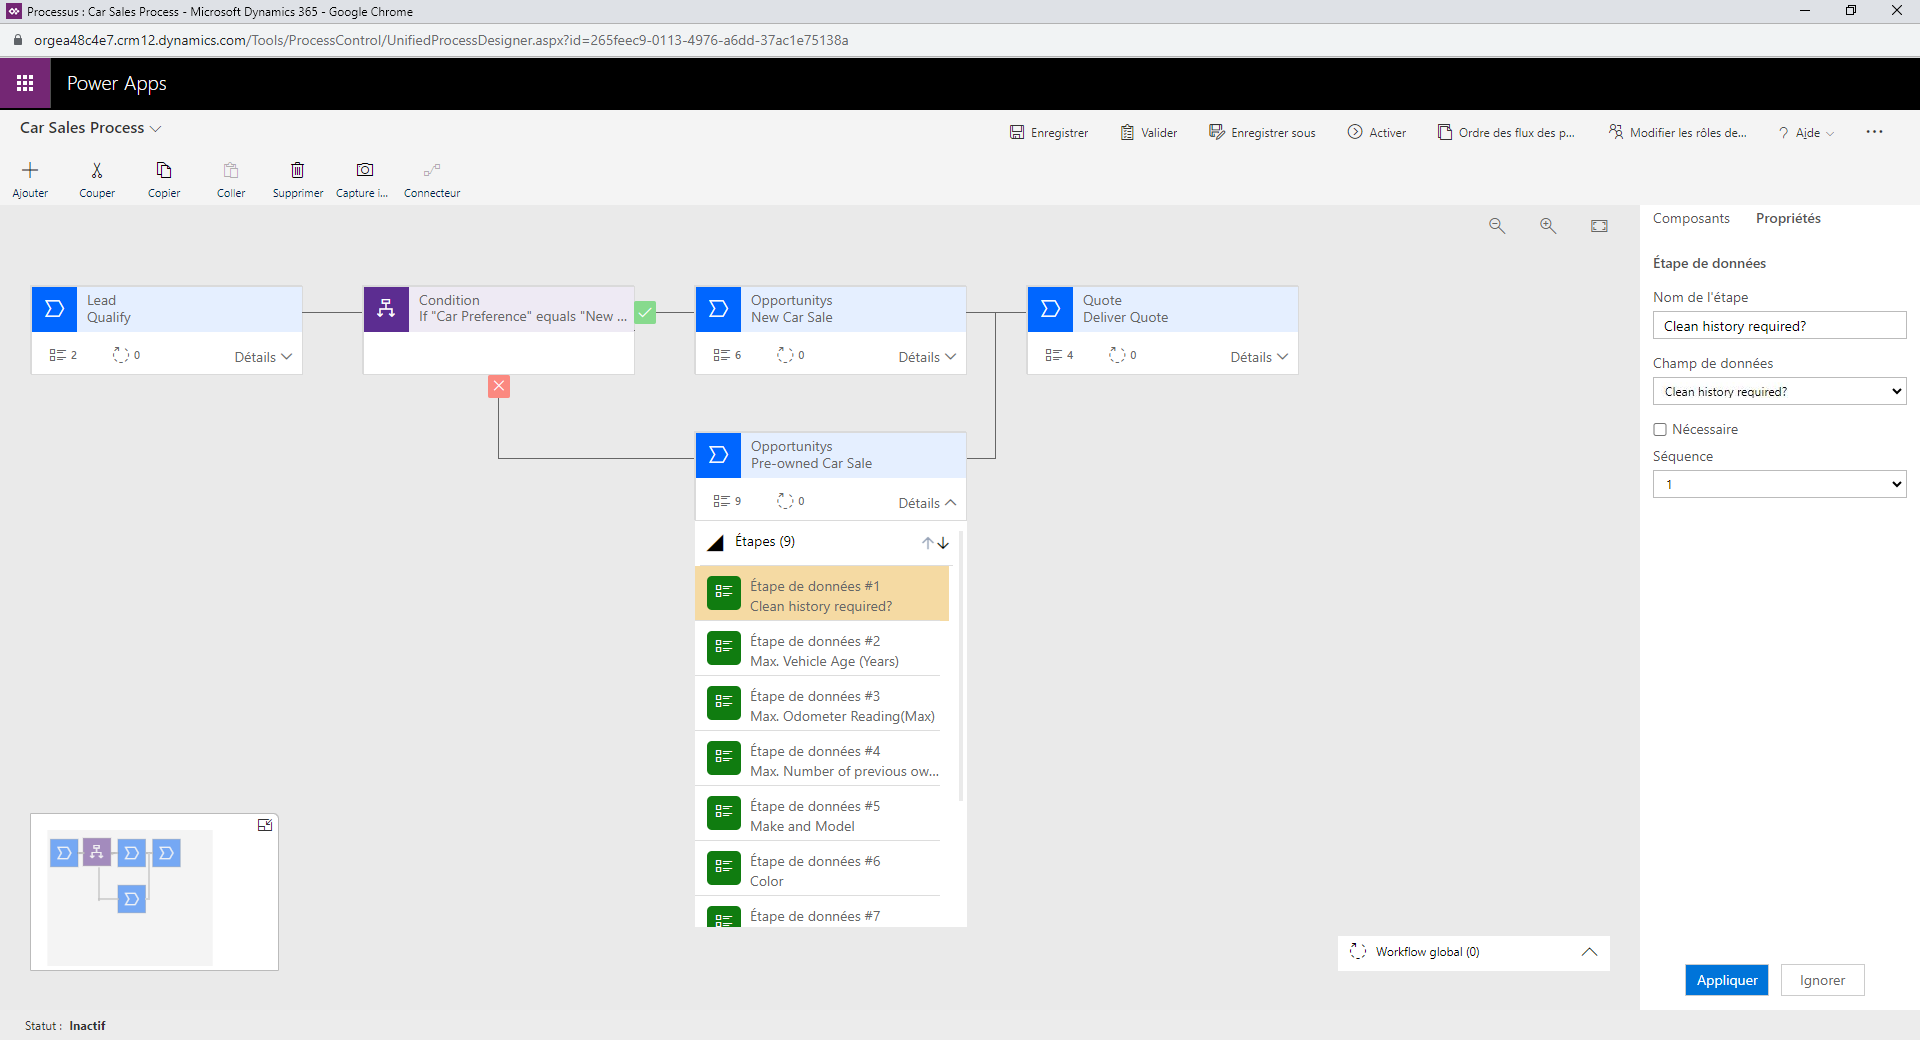Click the browser address bar URL
Viewport: 1920px width, 1040px height.
point(441,40)
